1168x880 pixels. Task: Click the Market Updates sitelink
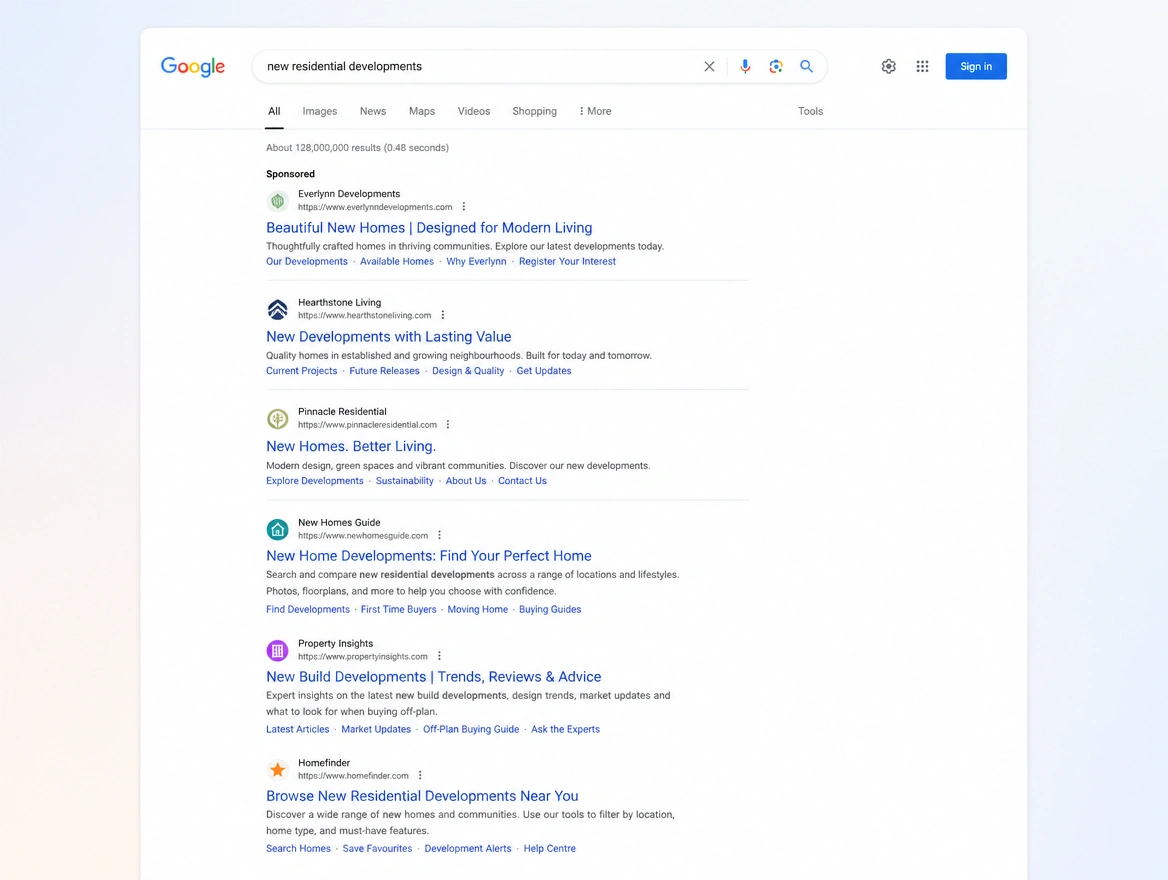376,729
